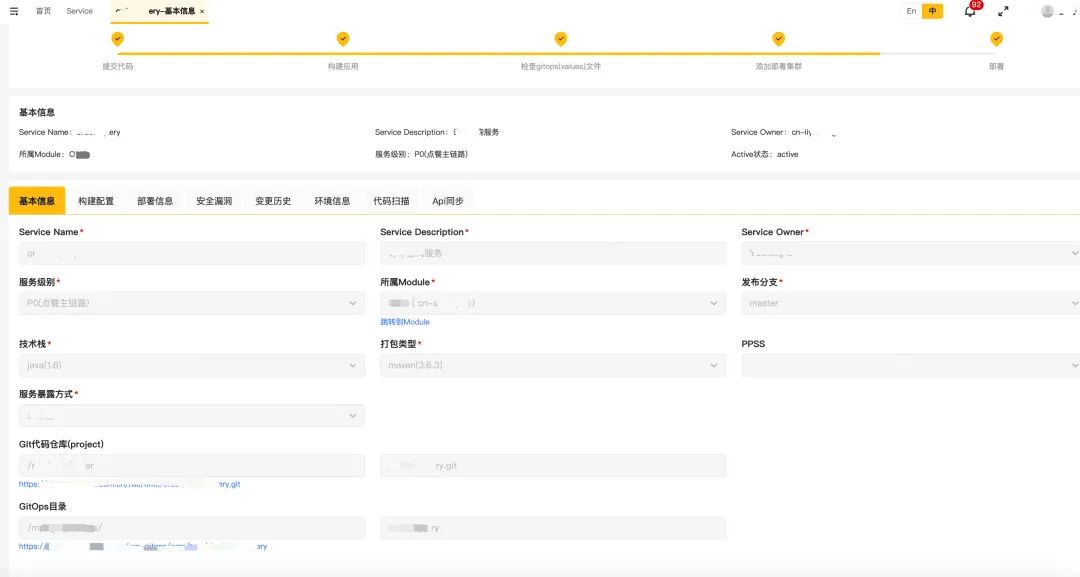Screen dimensions: 1080x577
Task: Switch to the 构建配置 tab
Action: [96, 201]
